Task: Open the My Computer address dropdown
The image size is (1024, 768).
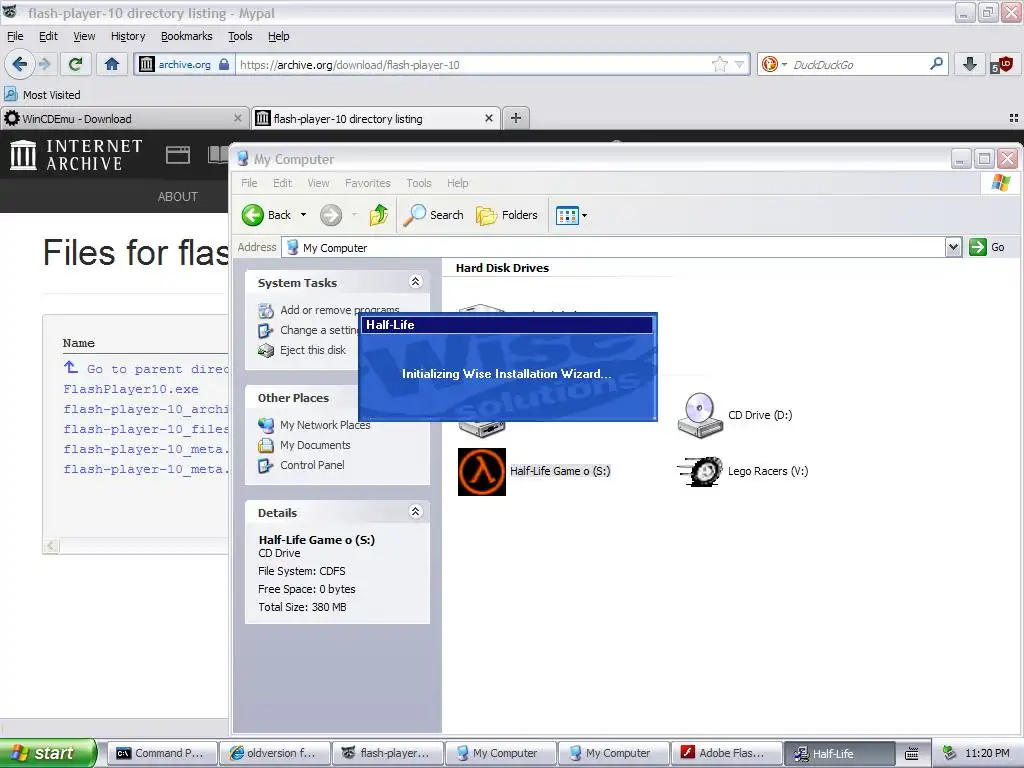Action: (953, 247)
